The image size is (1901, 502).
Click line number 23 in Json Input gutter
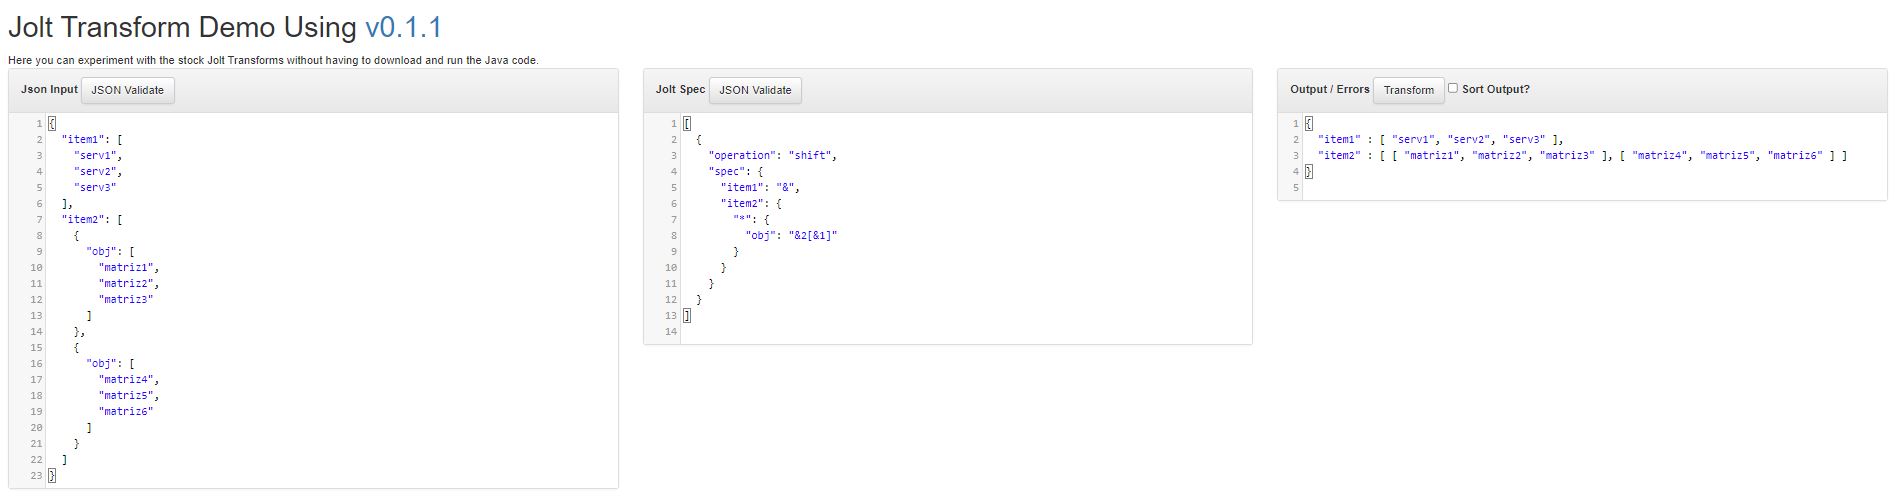37,475
